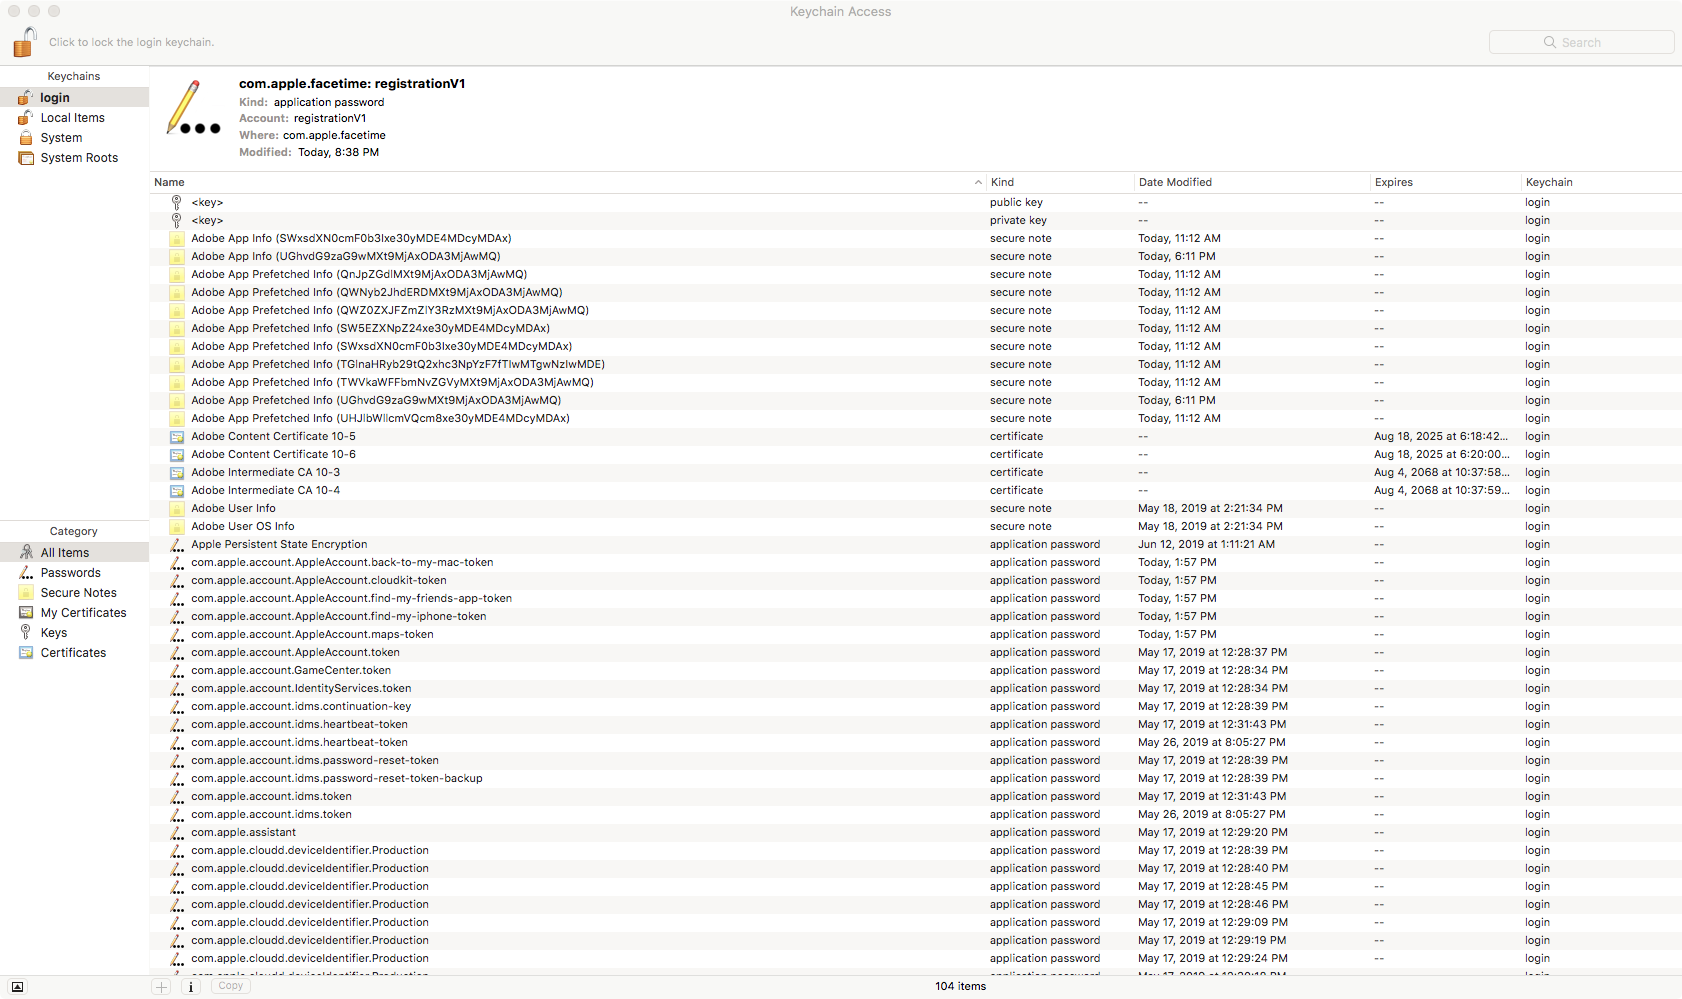Click the System Roots keychain icon
The image size is (1682, 999).
coord(26,158)
